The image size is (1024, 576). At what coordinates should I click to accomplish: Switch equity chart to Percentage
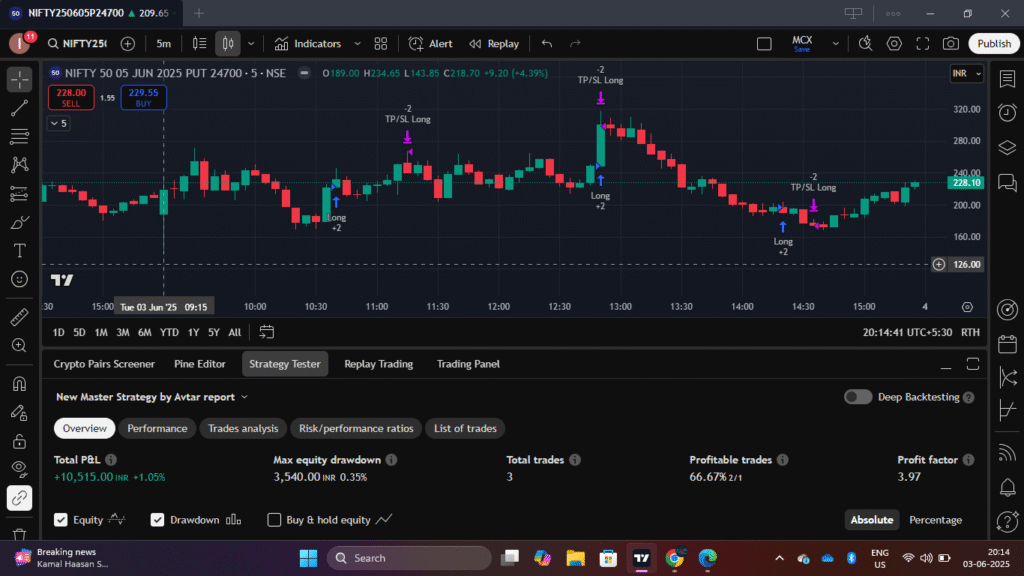935,520
